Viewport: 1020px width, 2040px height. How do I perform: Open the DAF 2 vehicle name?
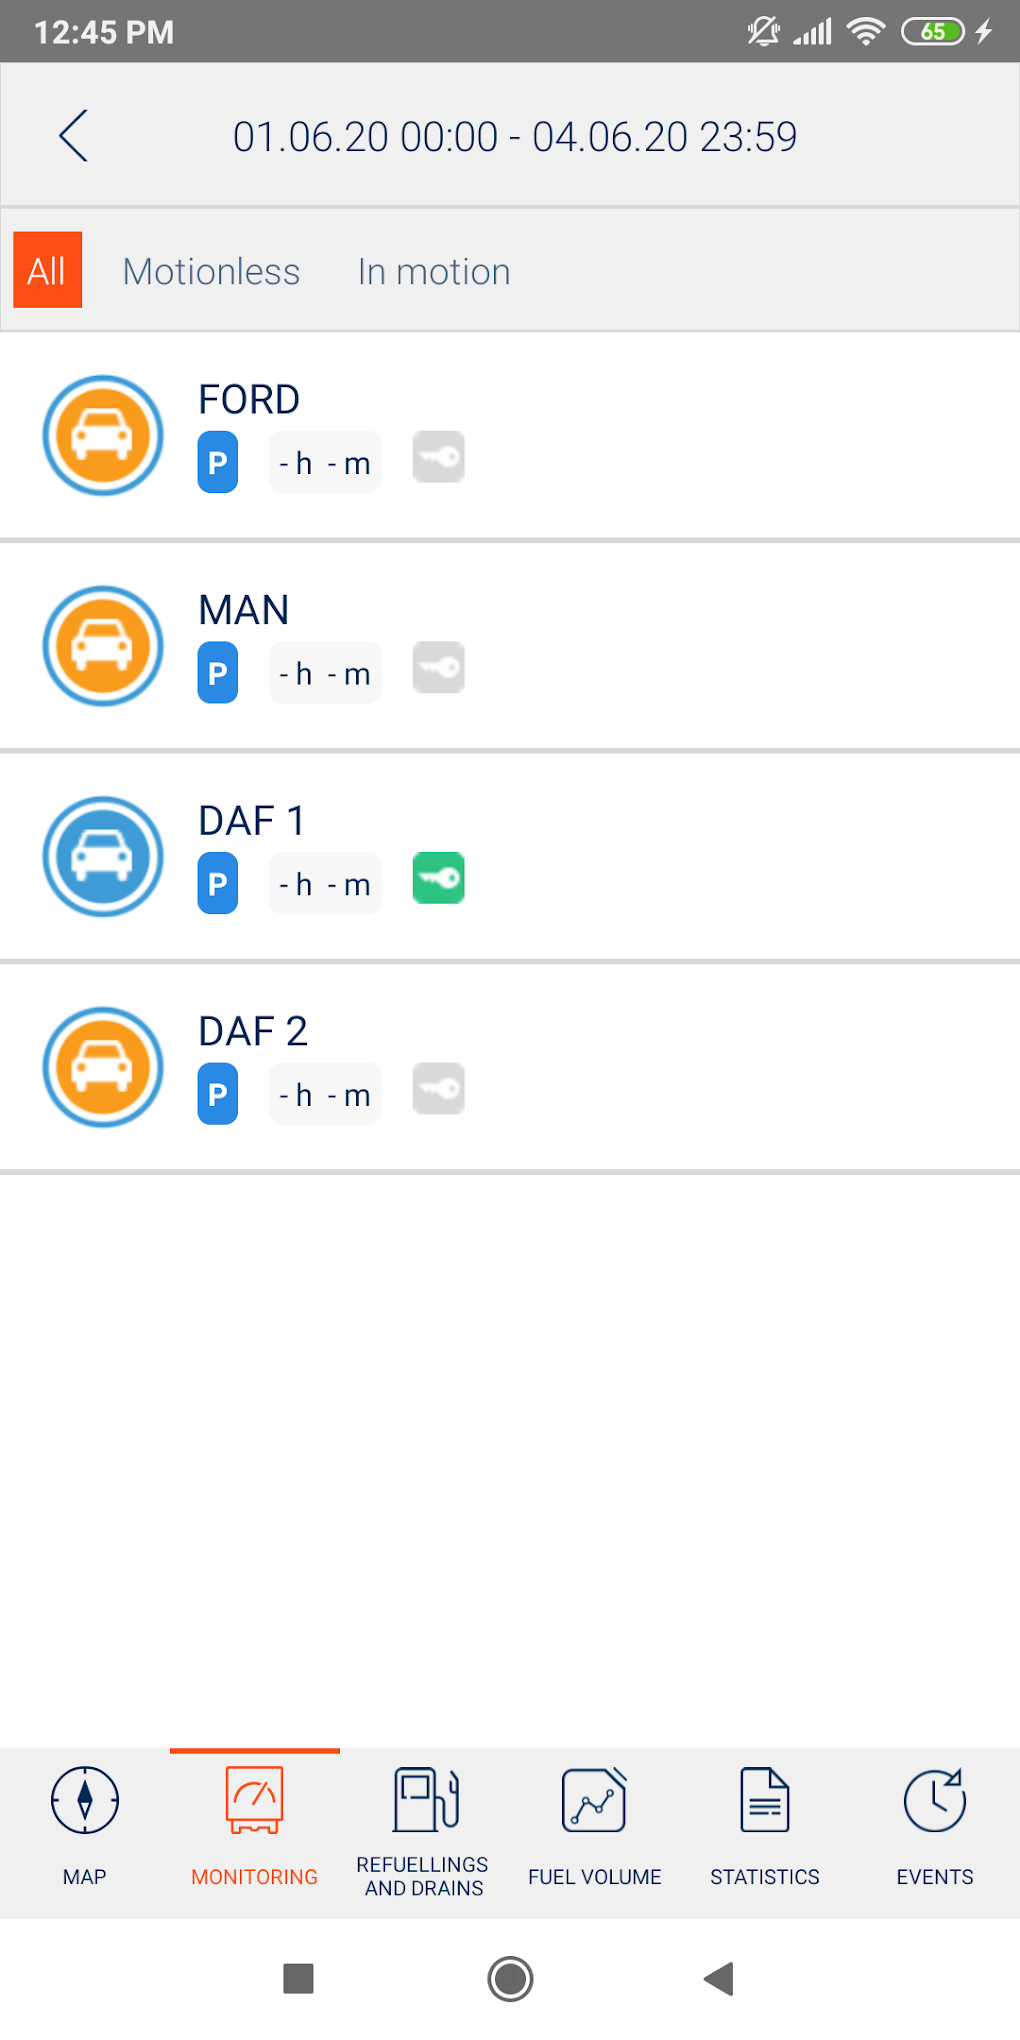[252, 1031]
